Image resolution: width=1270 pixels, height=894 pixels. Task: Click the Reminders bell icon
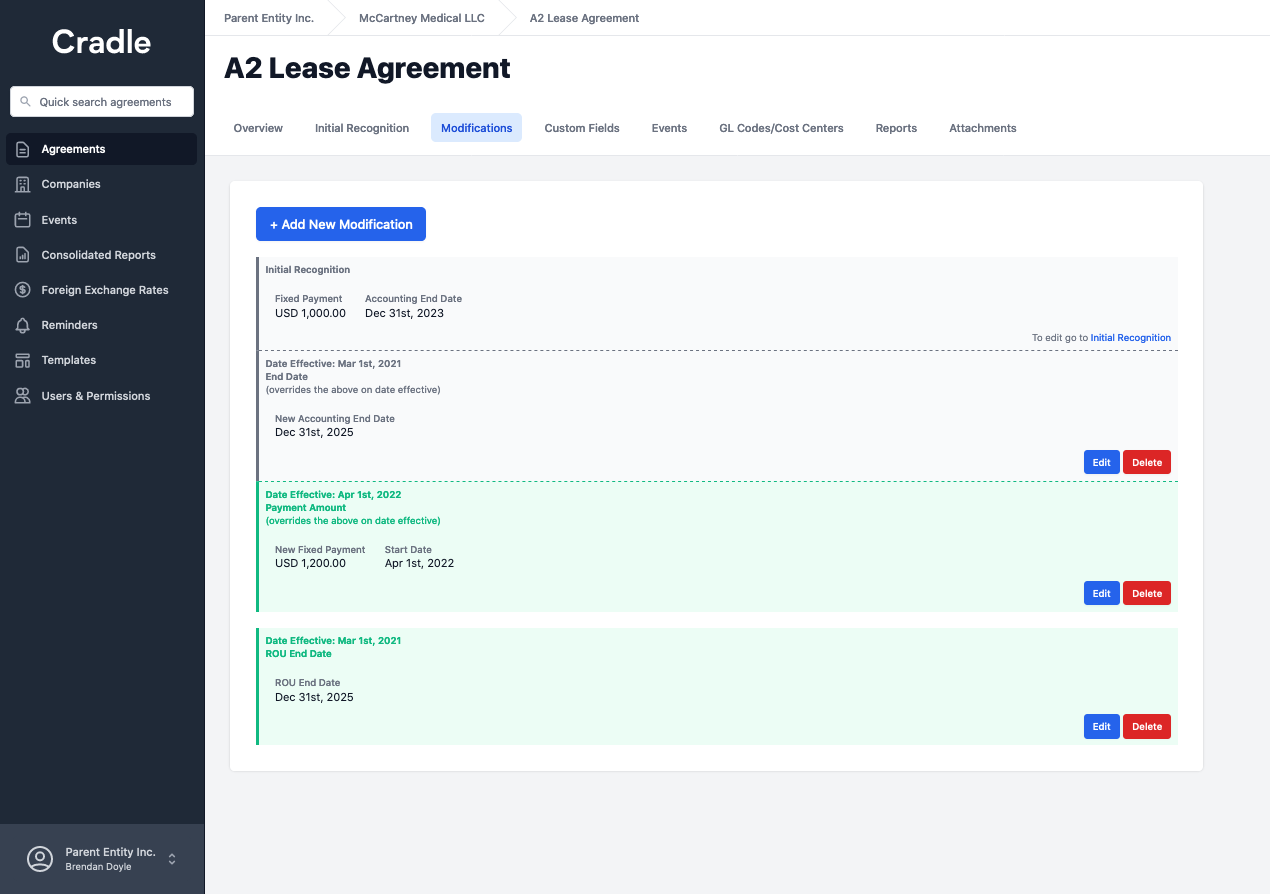coord(20,324)
